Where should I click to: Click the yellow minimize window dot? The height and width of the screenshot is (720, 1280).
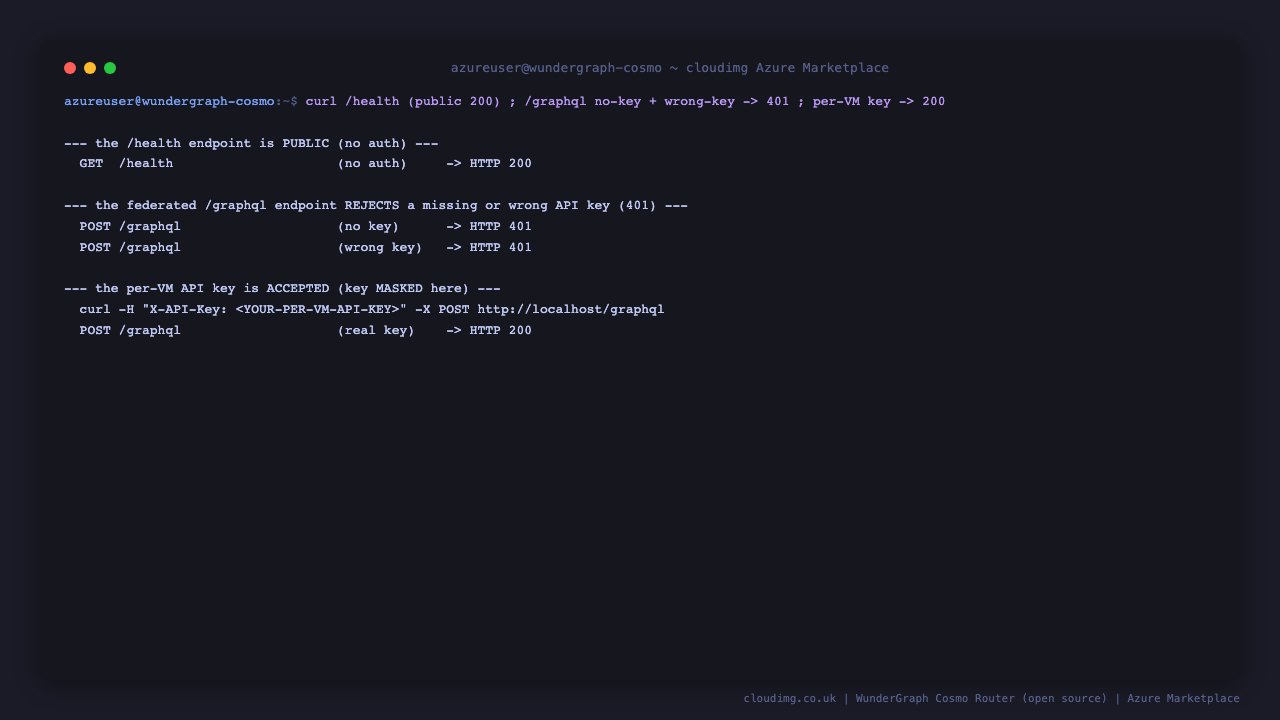(90, 68)
